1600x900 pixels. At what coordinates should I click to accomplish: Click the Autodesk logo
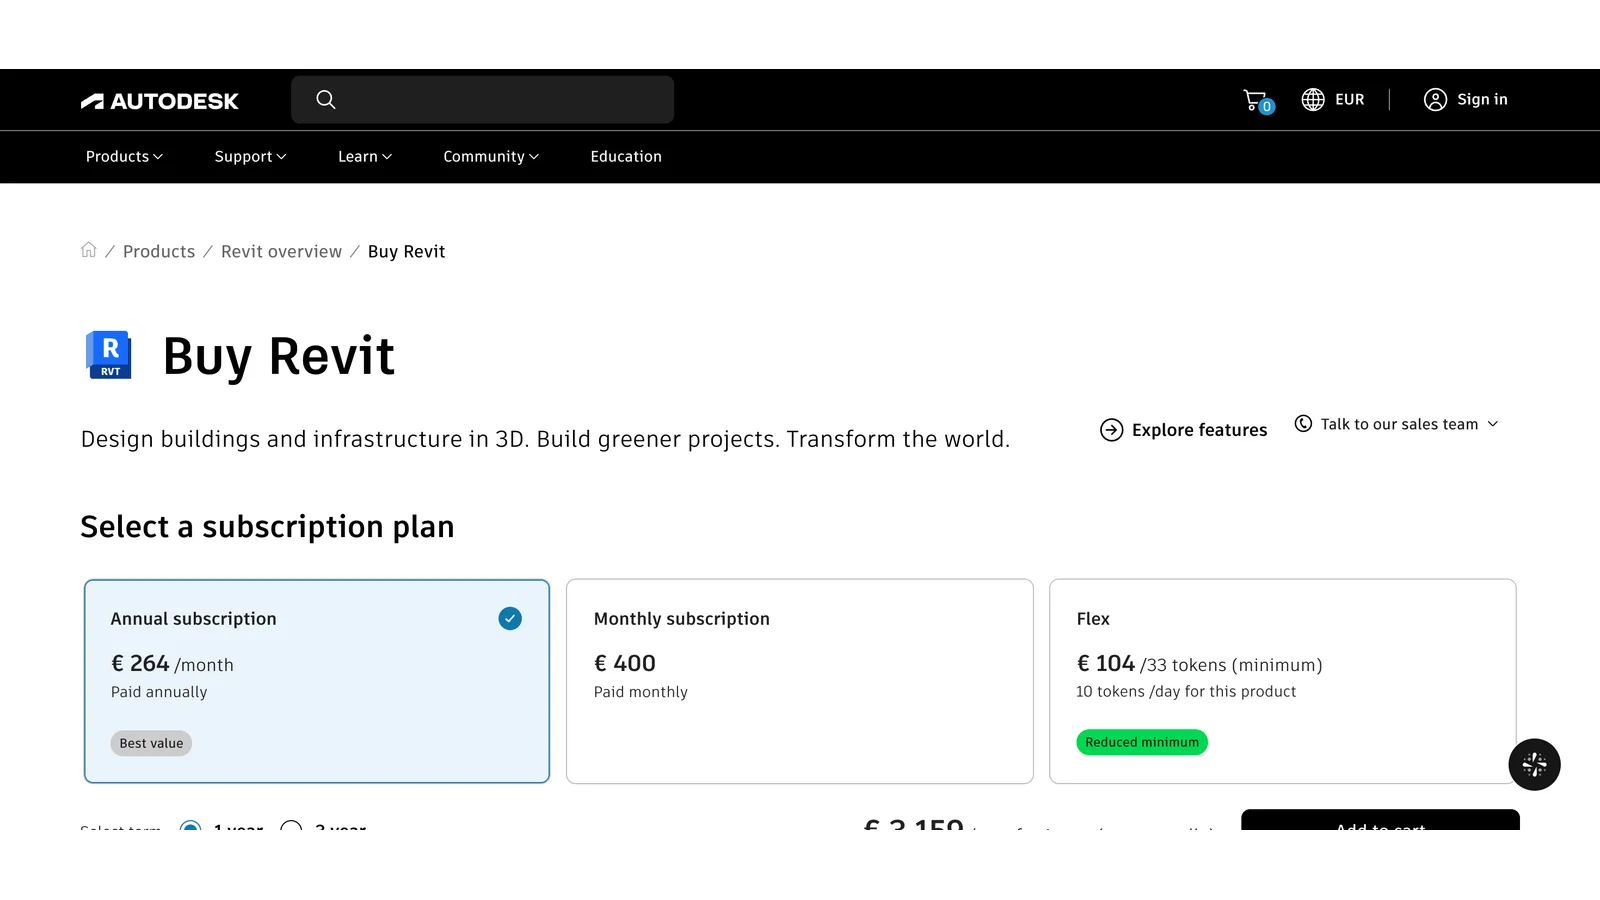pyautogui.click(x=160, y=101)
